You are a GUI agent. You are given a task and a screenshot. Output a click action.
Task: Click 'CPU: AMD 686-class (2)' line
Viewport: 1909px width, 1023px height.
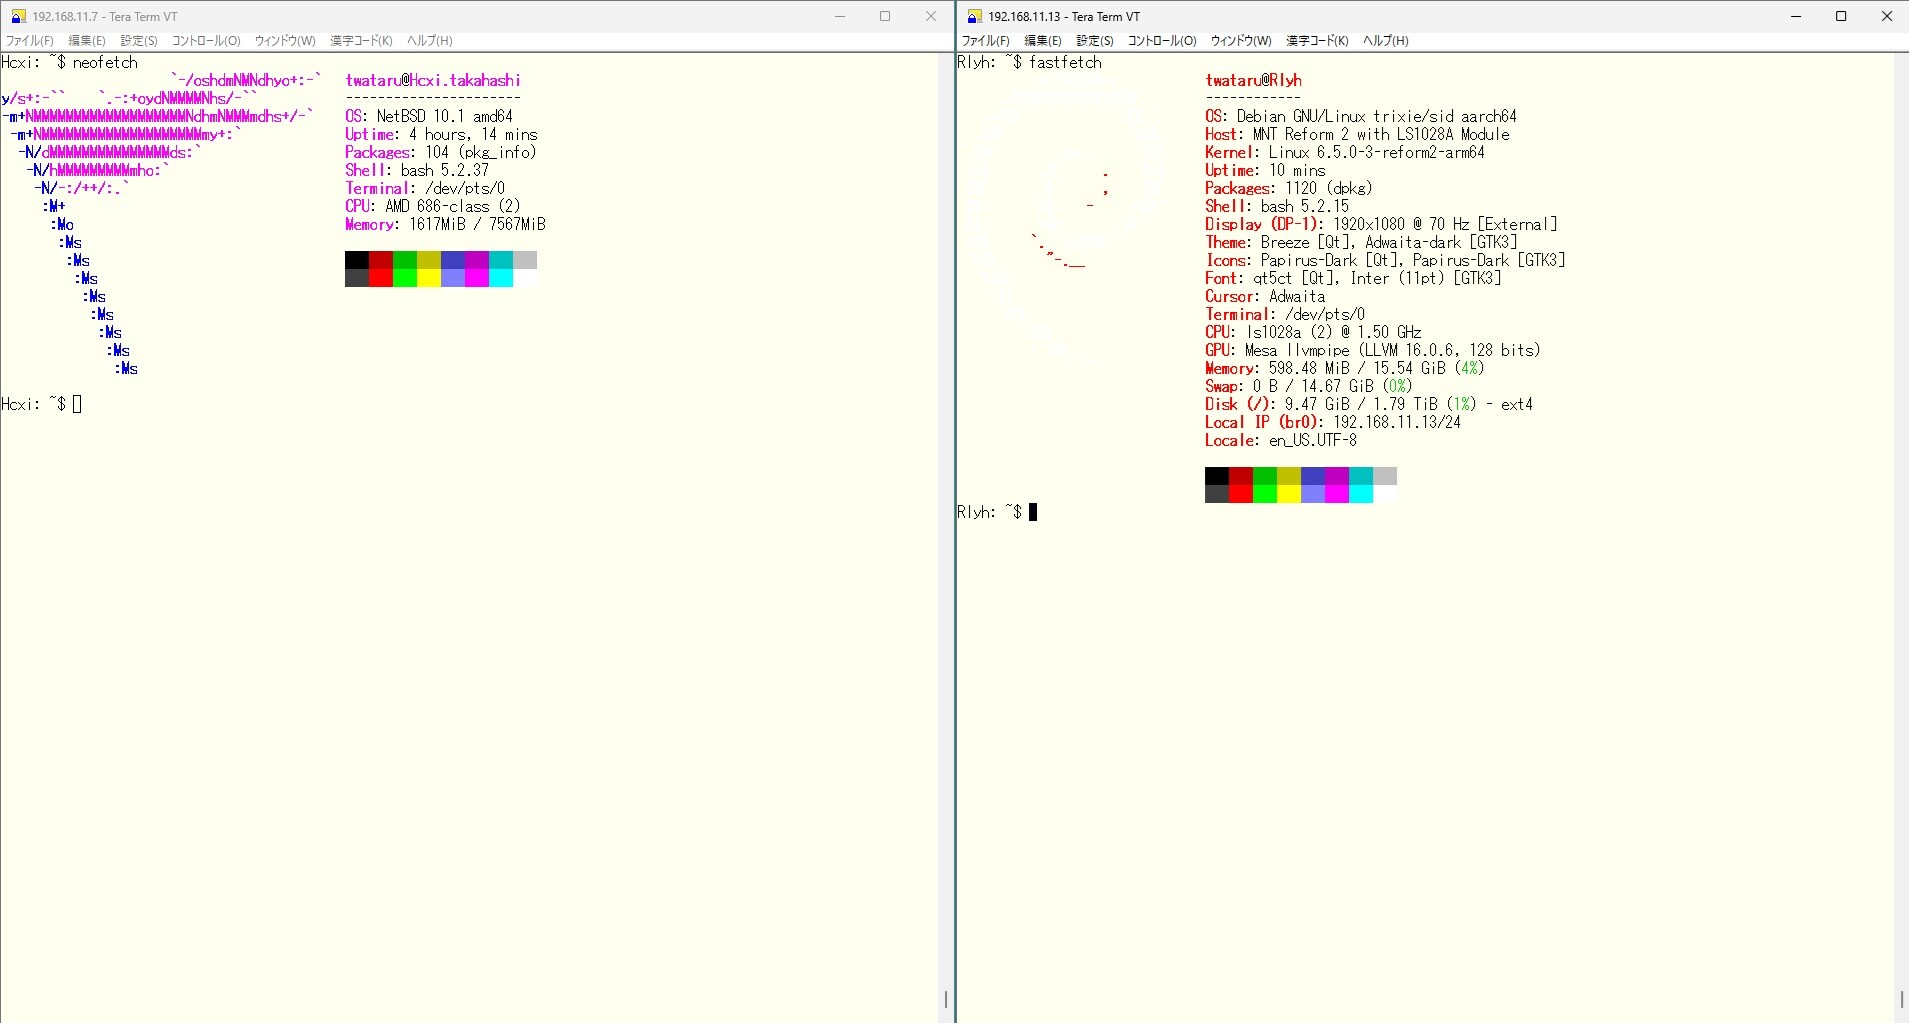(433, 206)
